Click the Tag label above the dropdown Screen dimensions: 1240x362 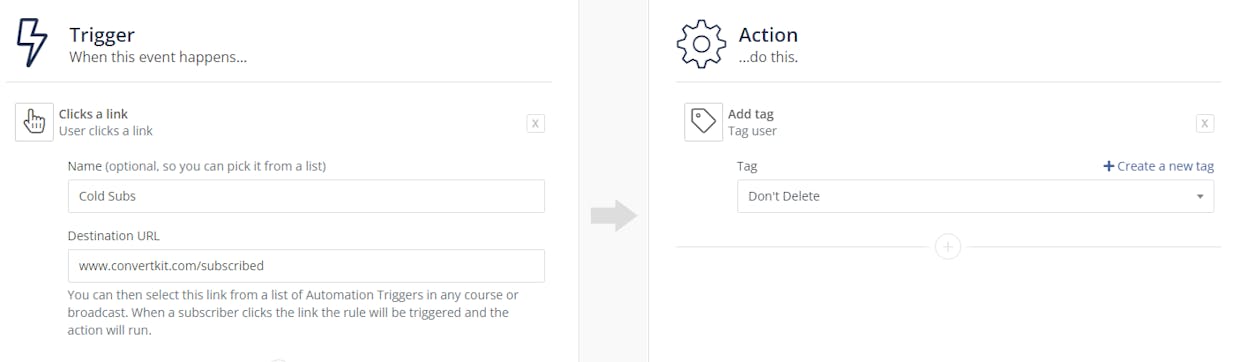pyautogui.click(x=747, y=166)
